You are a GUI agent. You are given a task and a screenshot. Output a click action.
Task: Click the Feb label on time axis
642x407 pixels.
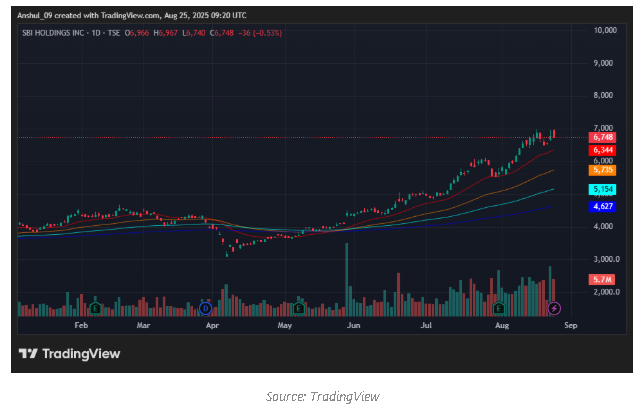coord(81,326)
